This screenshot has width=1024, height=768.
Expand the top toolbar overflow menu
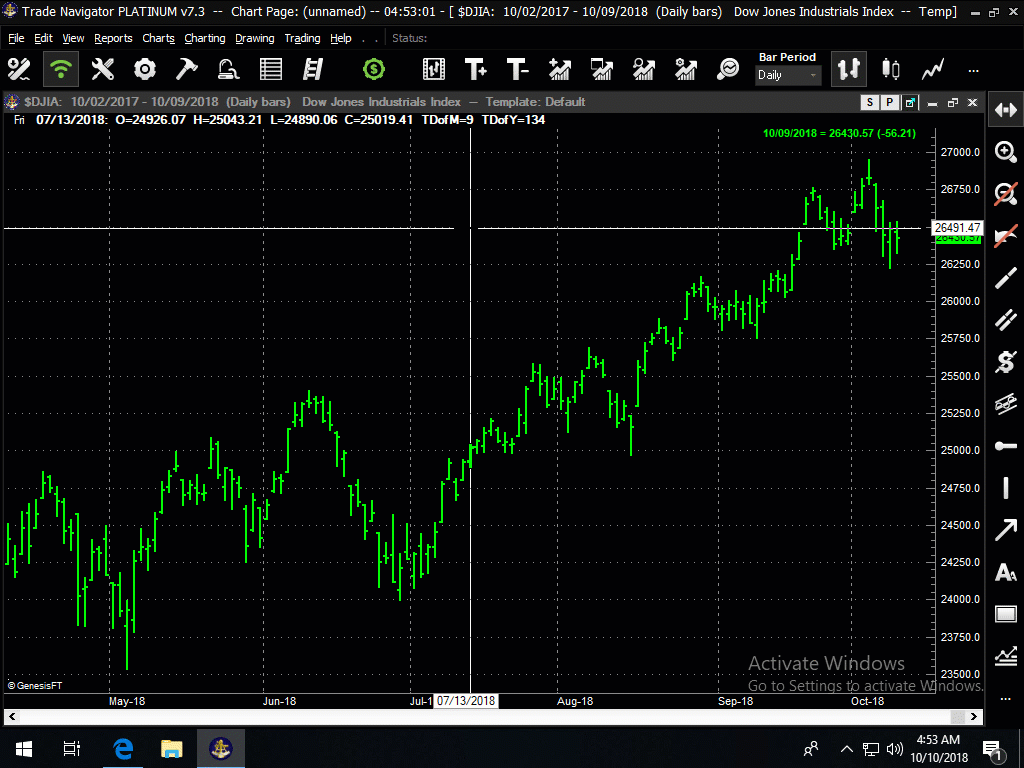974,71
